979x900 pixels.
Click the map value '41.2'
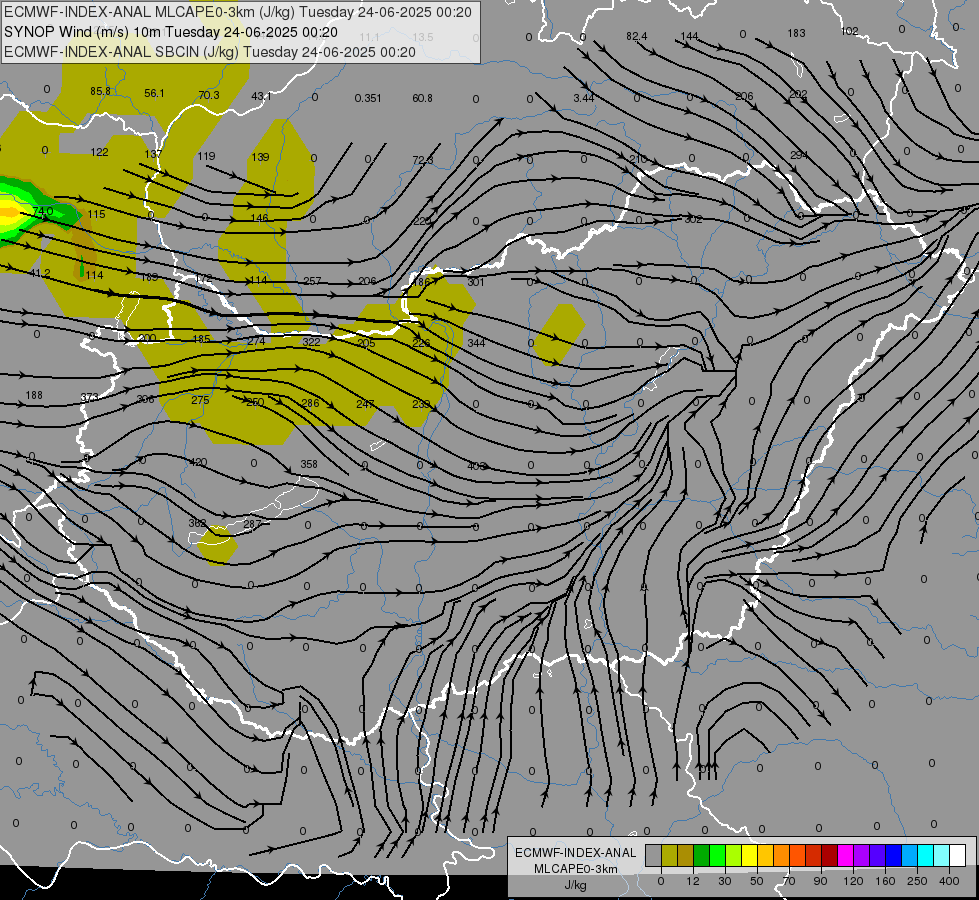40,273
